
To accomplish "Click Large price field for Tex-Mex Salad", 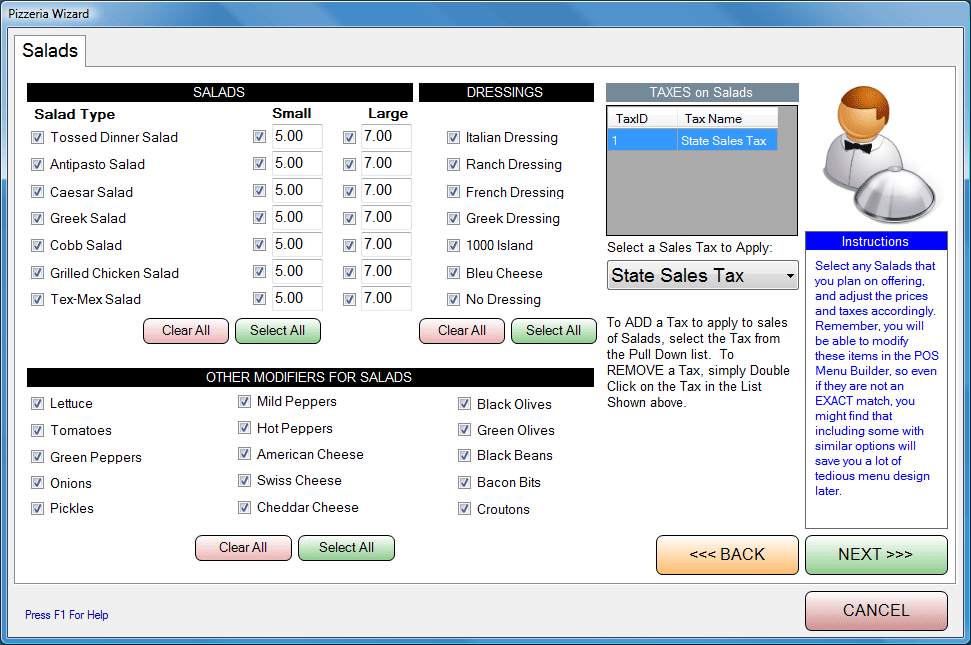I will (386, 299).
